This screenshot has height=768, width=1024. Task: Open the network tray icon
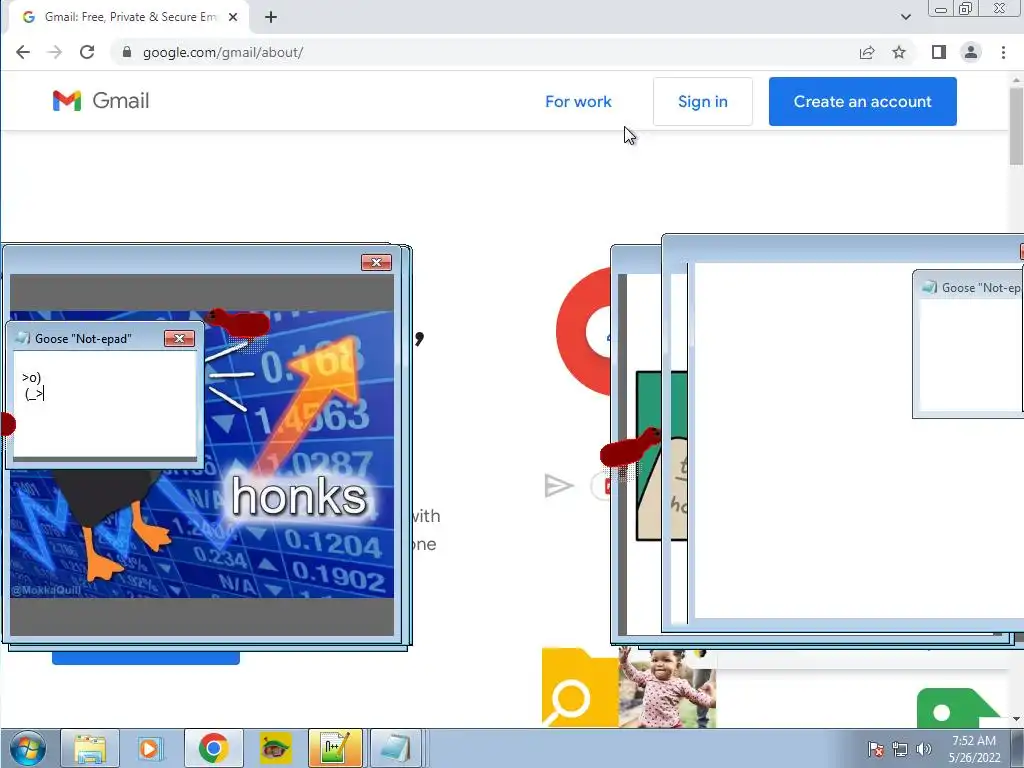tap(900, 750)
